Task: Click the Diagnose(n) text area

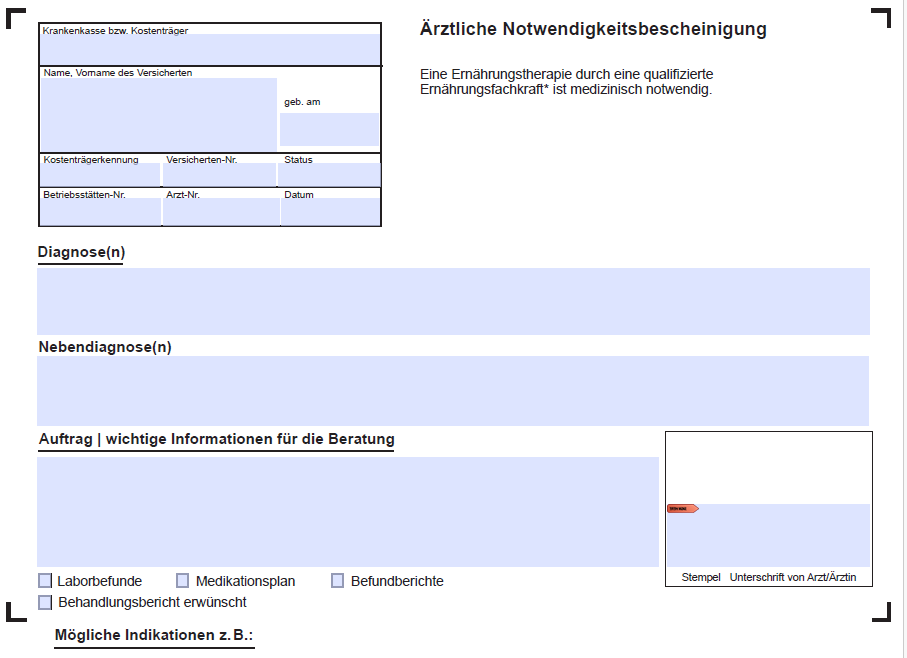Action: pos(453,301)
